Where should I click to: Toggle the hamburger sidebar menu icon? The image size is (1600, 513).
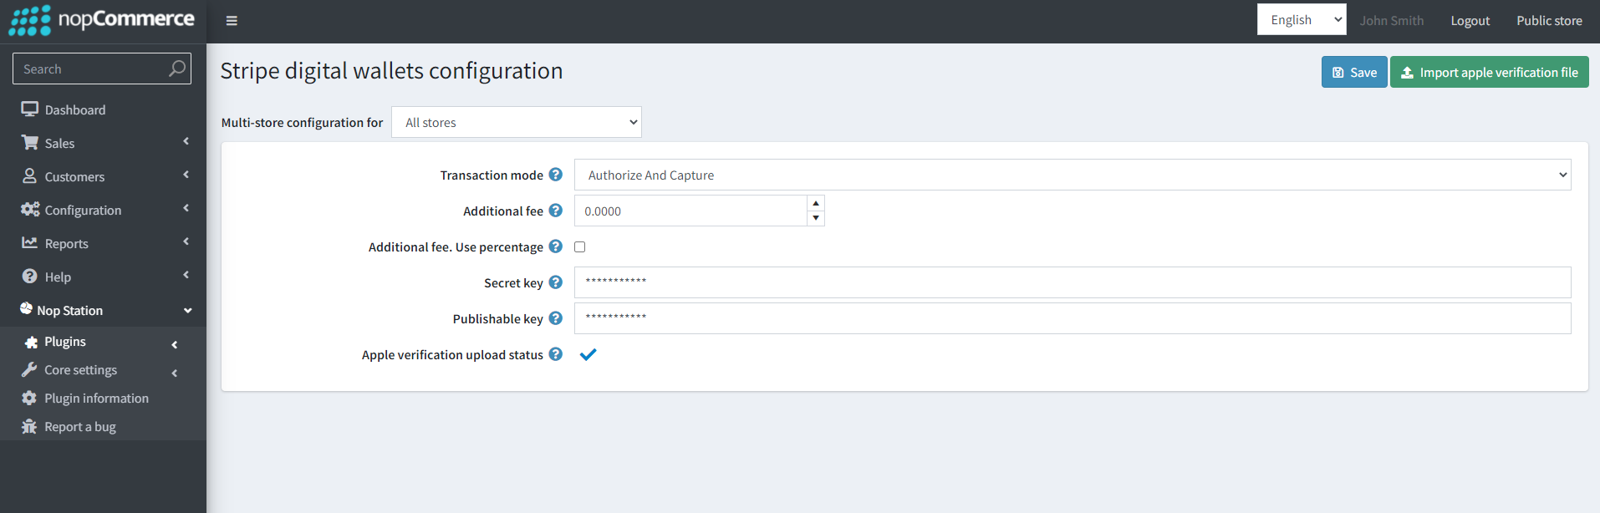[231, 20]
